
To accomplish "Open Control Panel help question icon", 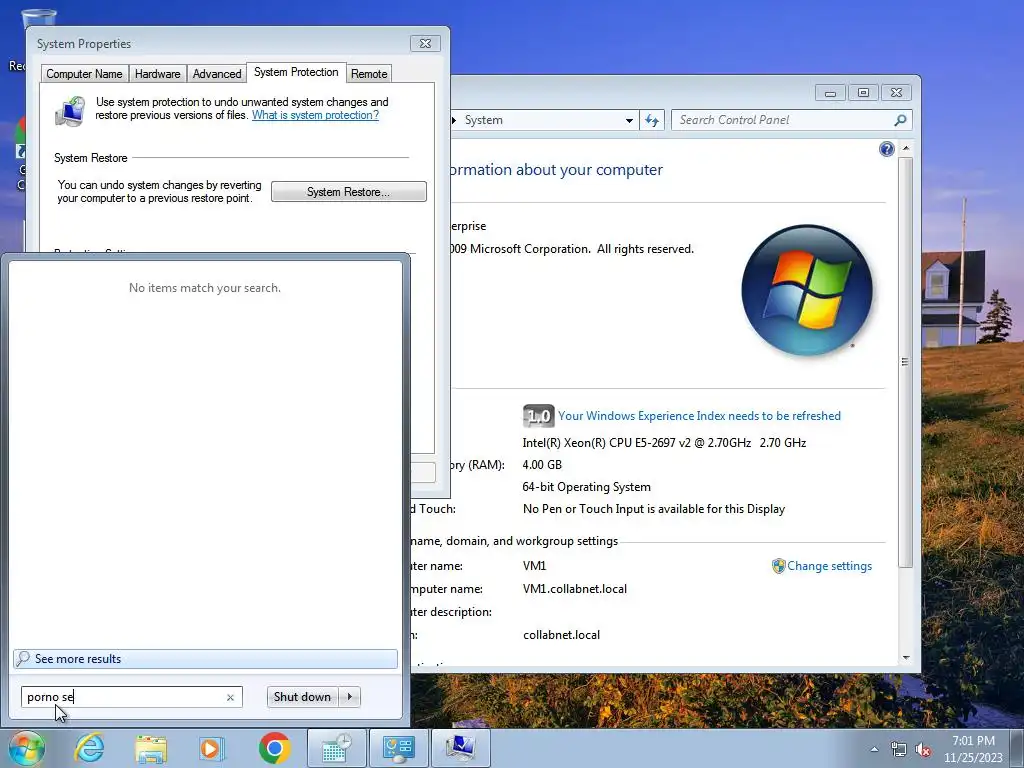I will (886, 150).
